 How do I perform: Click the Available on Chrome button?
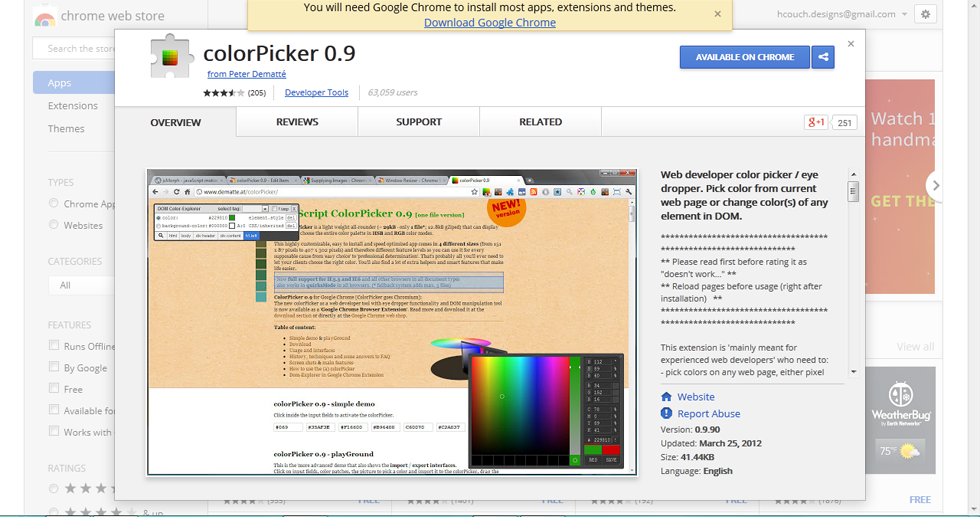point(745,57)
